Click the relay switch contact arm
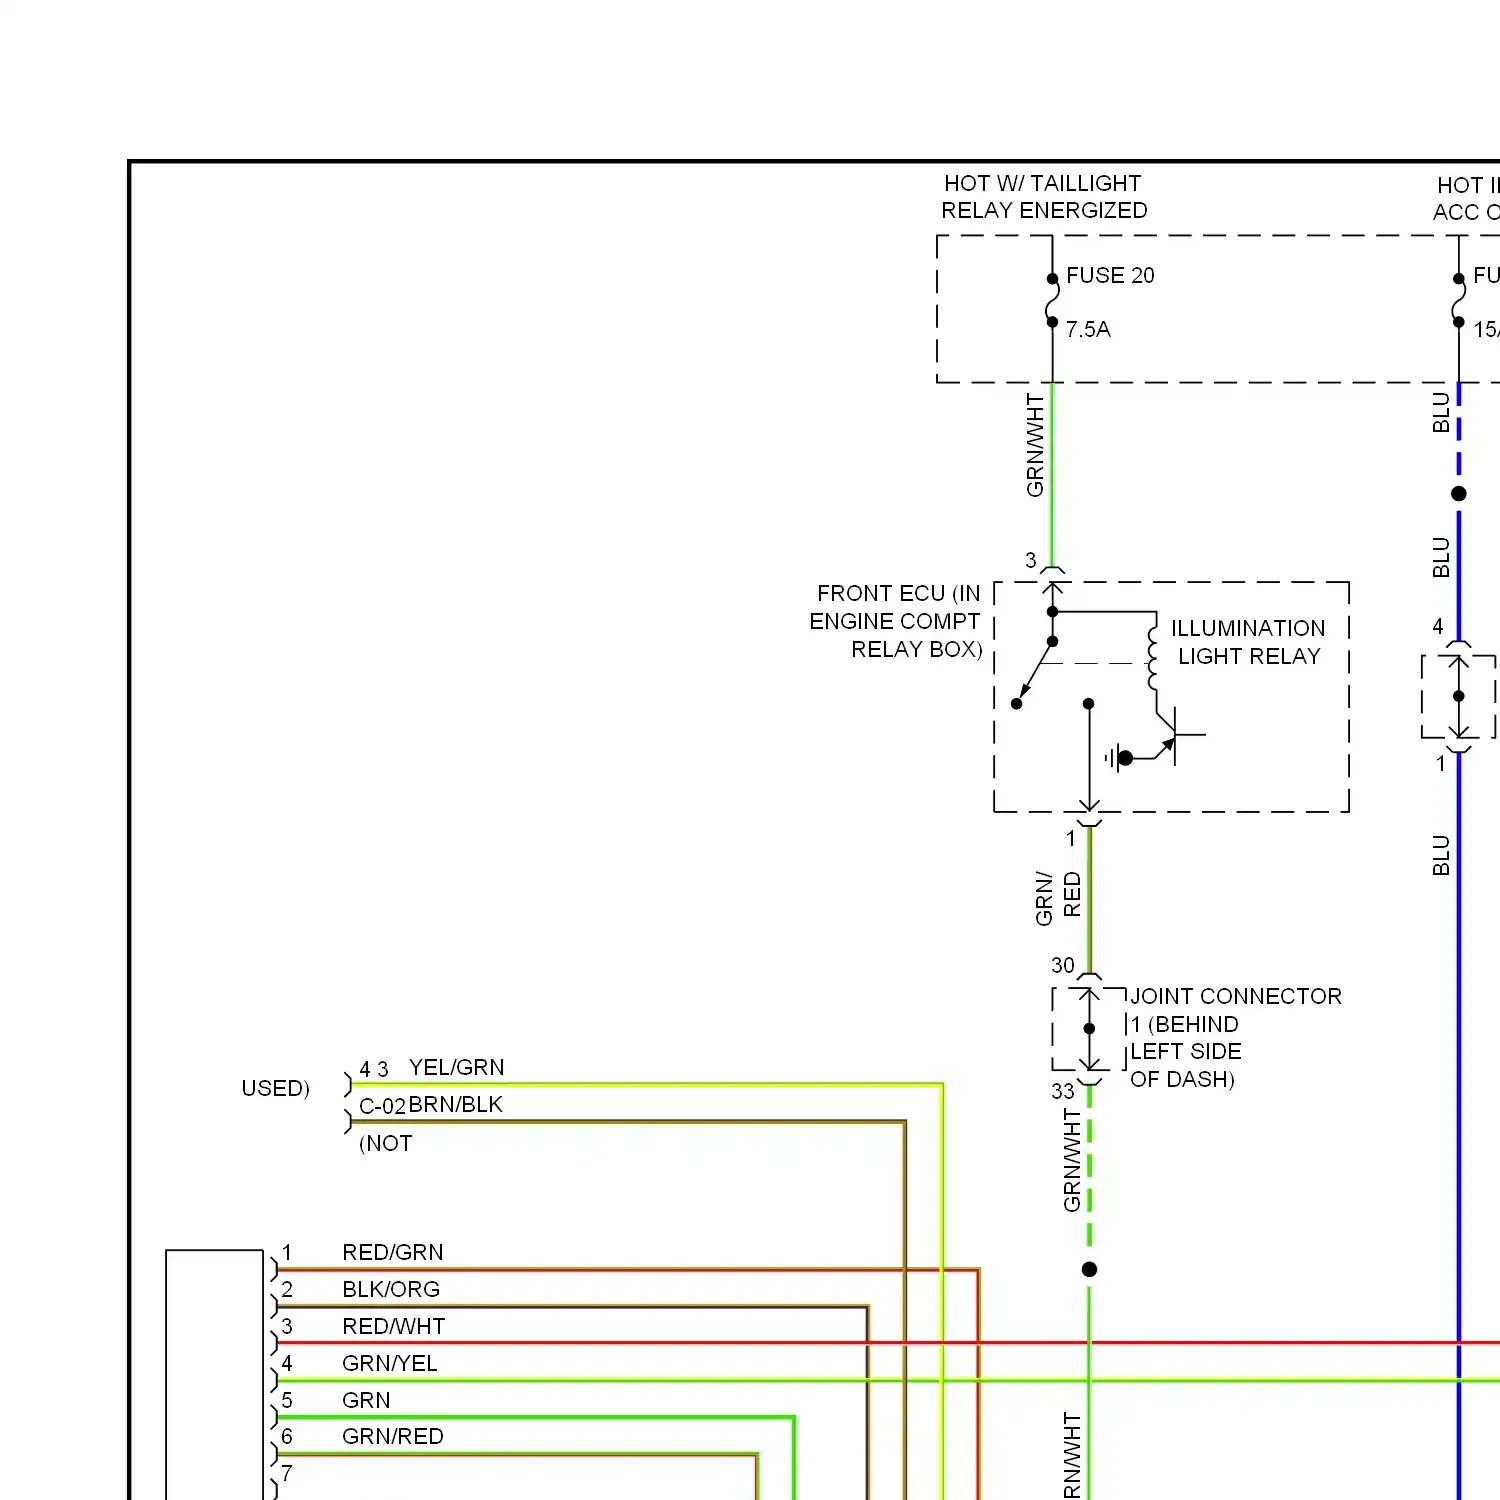This screenshot has width=1500, height=1500. pyautogui.click(x=1034, y=672)
